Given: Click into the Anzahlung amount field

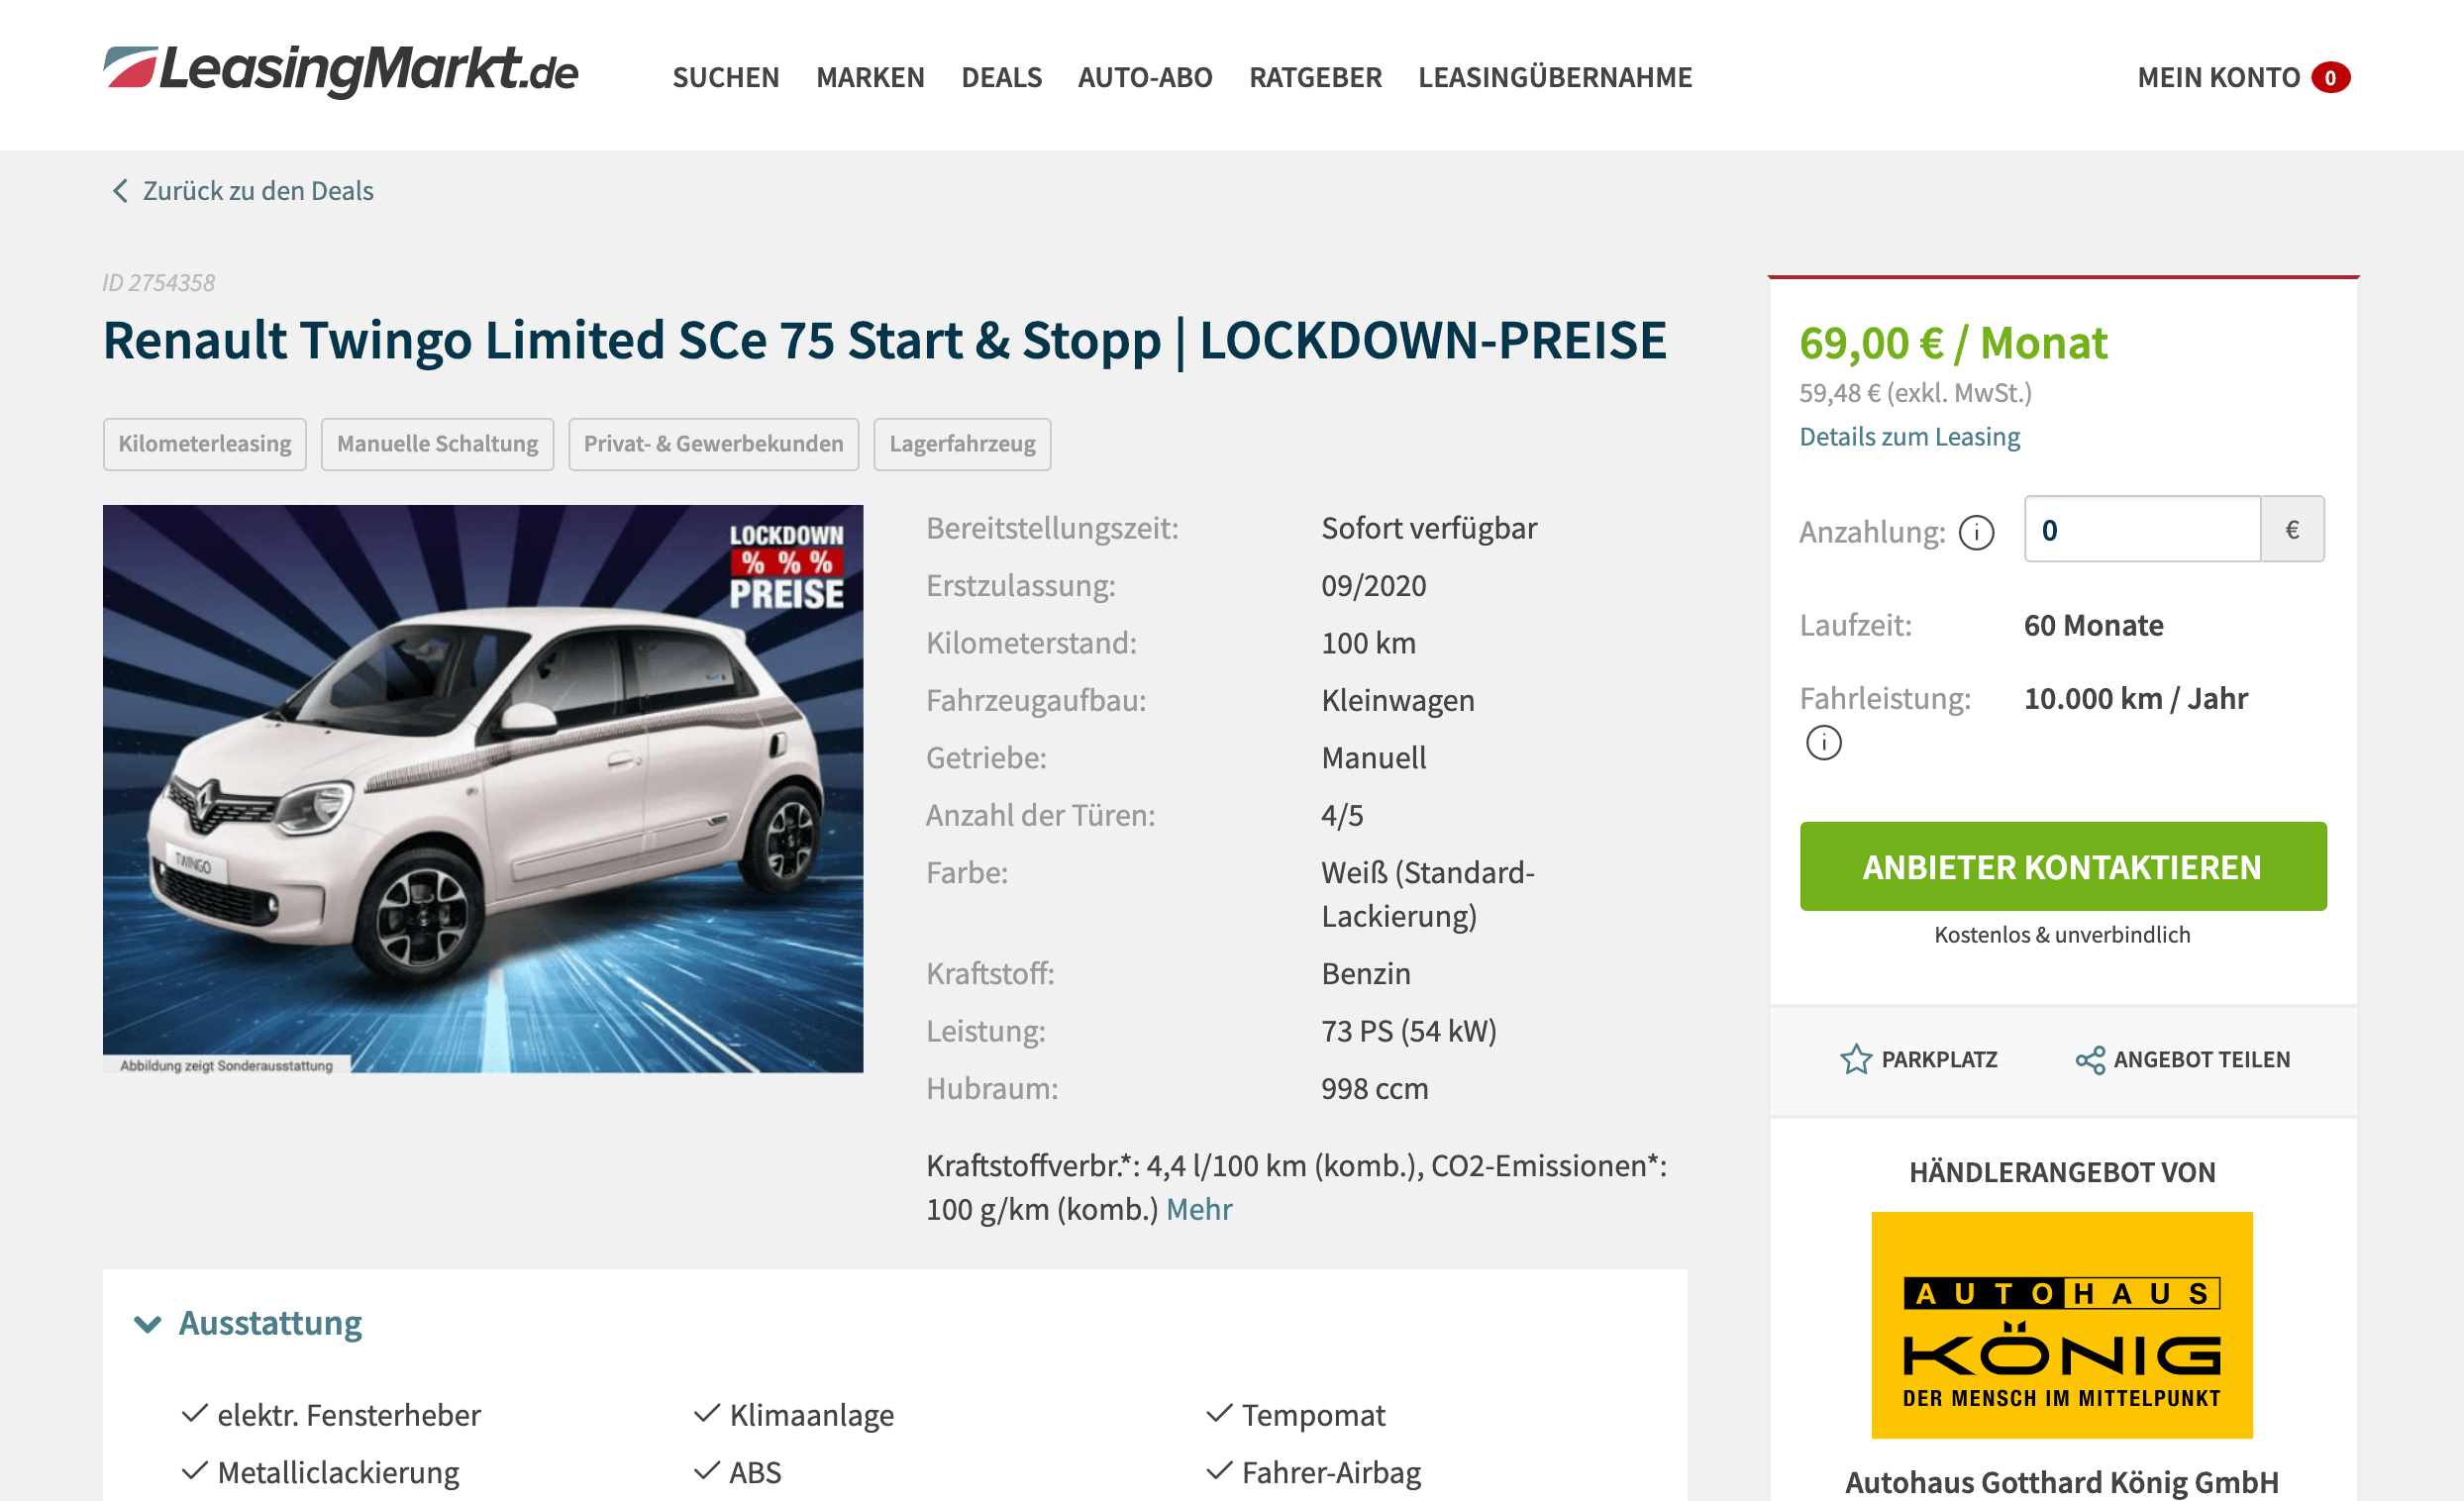Looking at the screenshot, I should click(2142, 529).
